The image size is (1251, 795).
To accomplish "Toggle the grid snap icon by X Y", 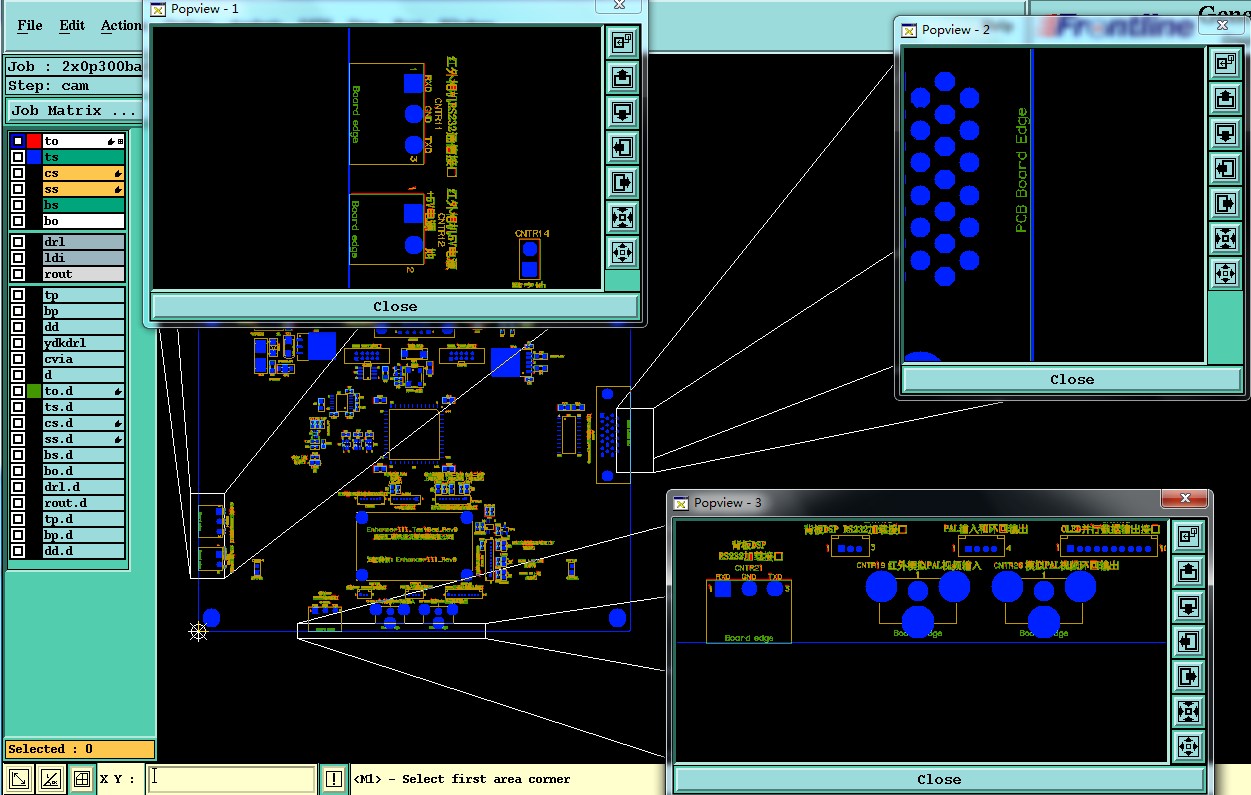I will pyautogui.click(x=82, y=779).
